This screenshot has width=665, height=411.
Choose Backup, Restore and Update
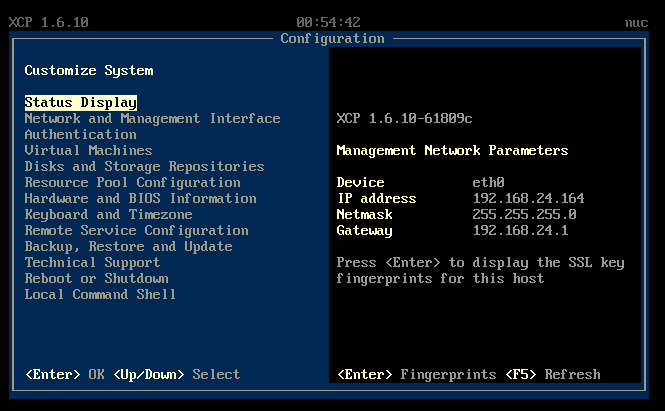click(128, 246)
